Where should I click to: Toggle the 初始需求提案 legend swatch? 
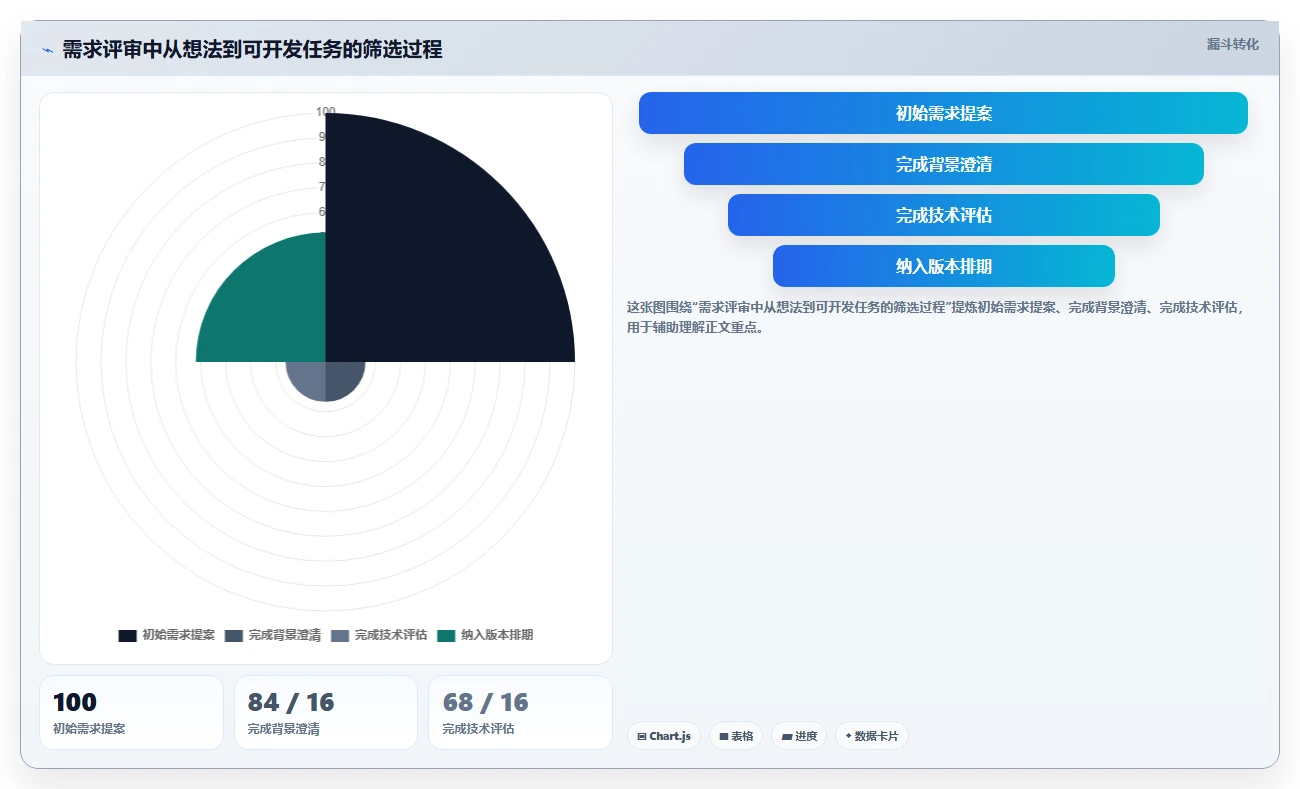pyautogui.click(x=127, y=636)
